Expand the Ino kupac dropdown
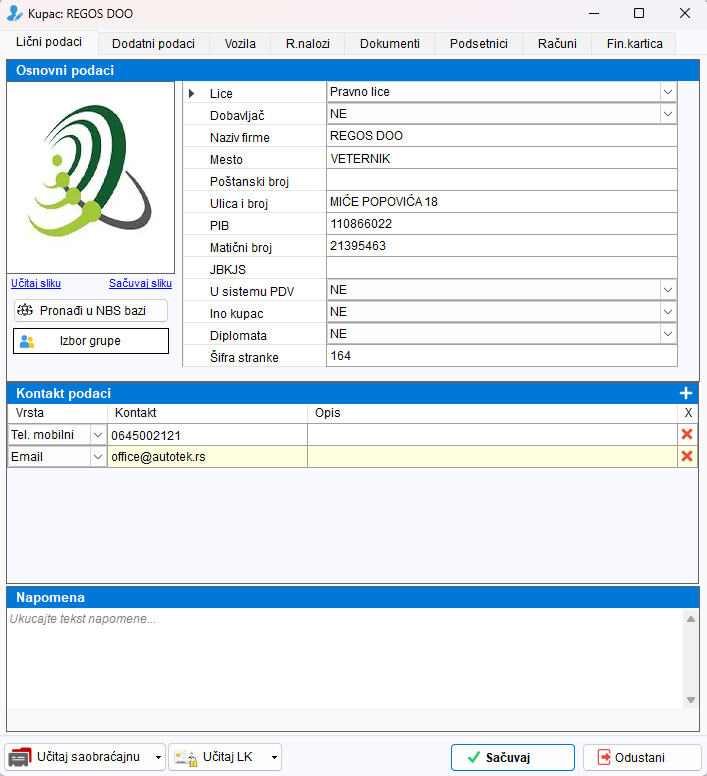 coord(667,312)
